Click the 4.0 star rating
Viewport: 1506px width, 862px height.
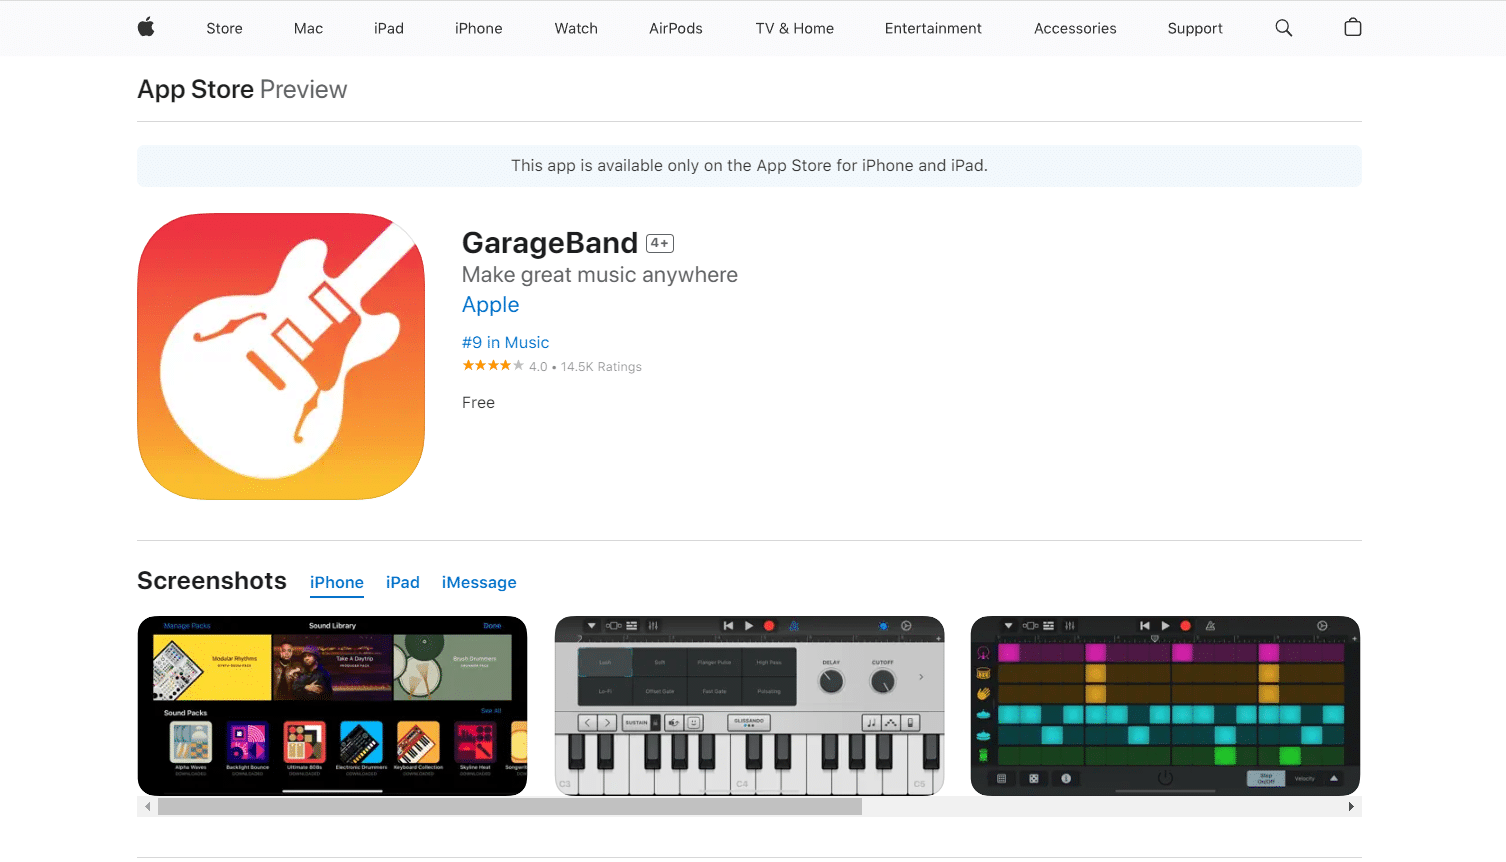[505, 366]
